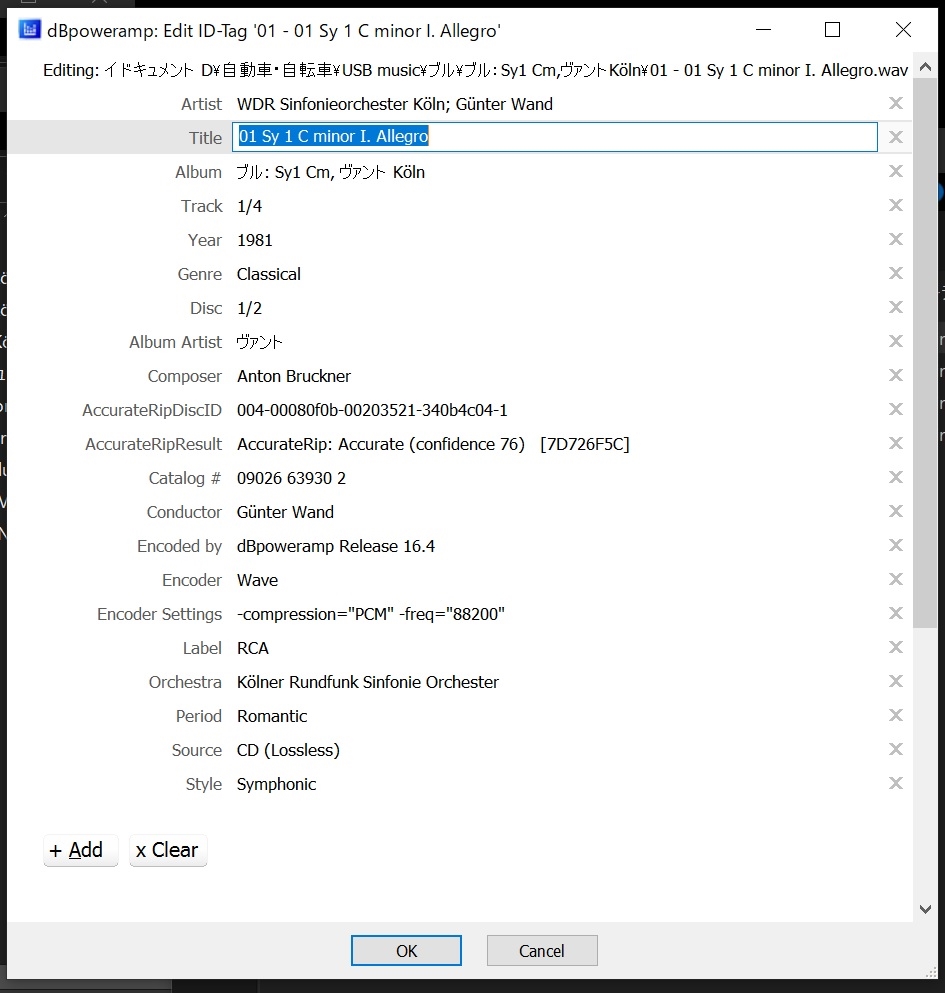Click the window's bottom-right grip corner
Image resolution: width=945 pixels, height=993 pixels.
tap(931, 972)
